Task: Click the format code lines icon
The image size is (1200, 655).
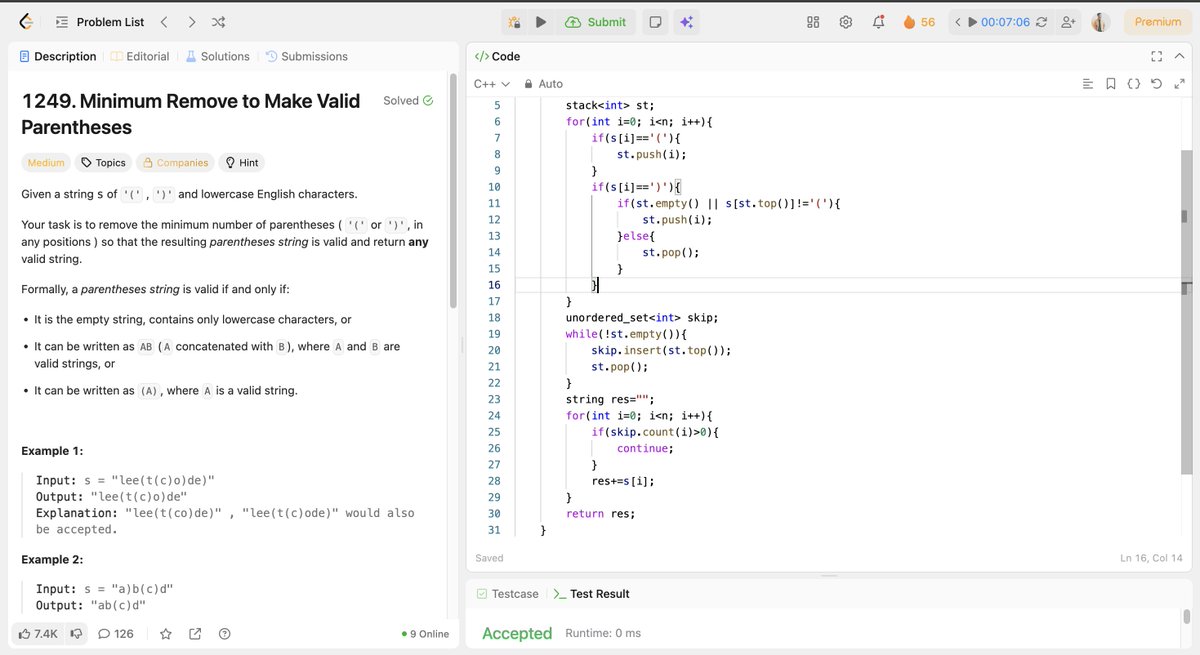Action: 1088,84
